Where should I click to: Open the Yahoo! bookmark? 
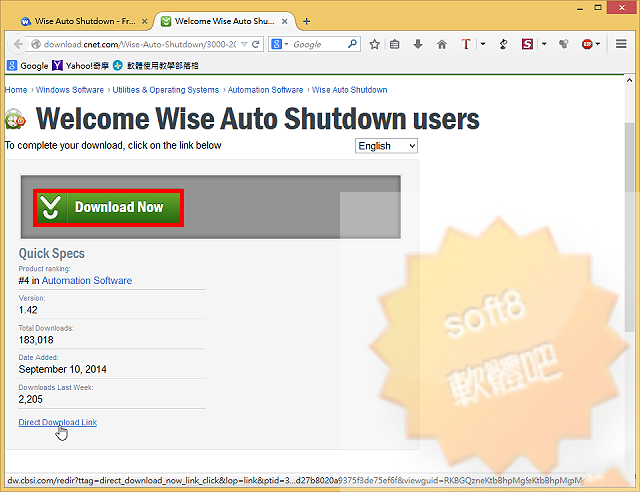(80, 65)
